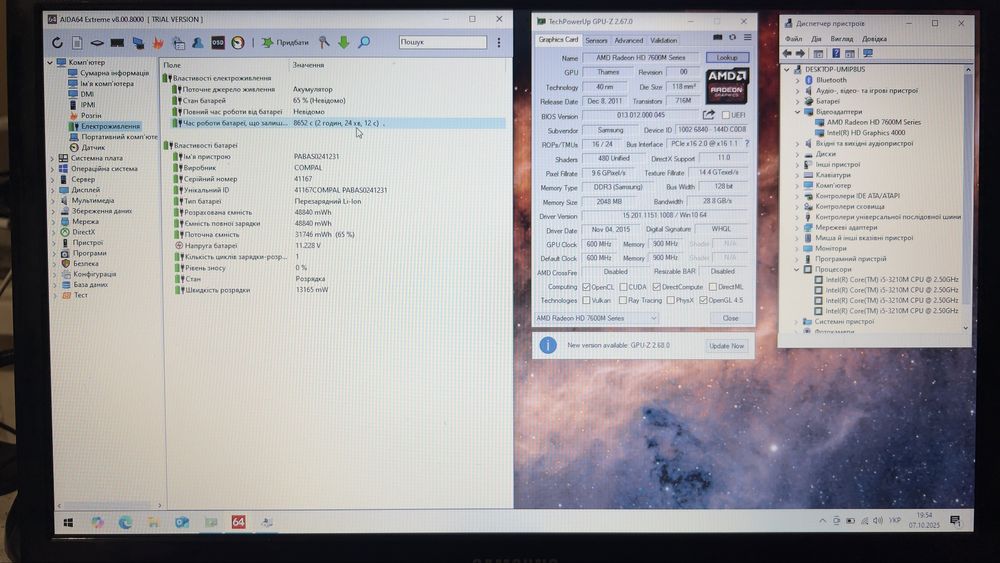Click the Lookup button in GPU-Z

(x=727, y=57)
